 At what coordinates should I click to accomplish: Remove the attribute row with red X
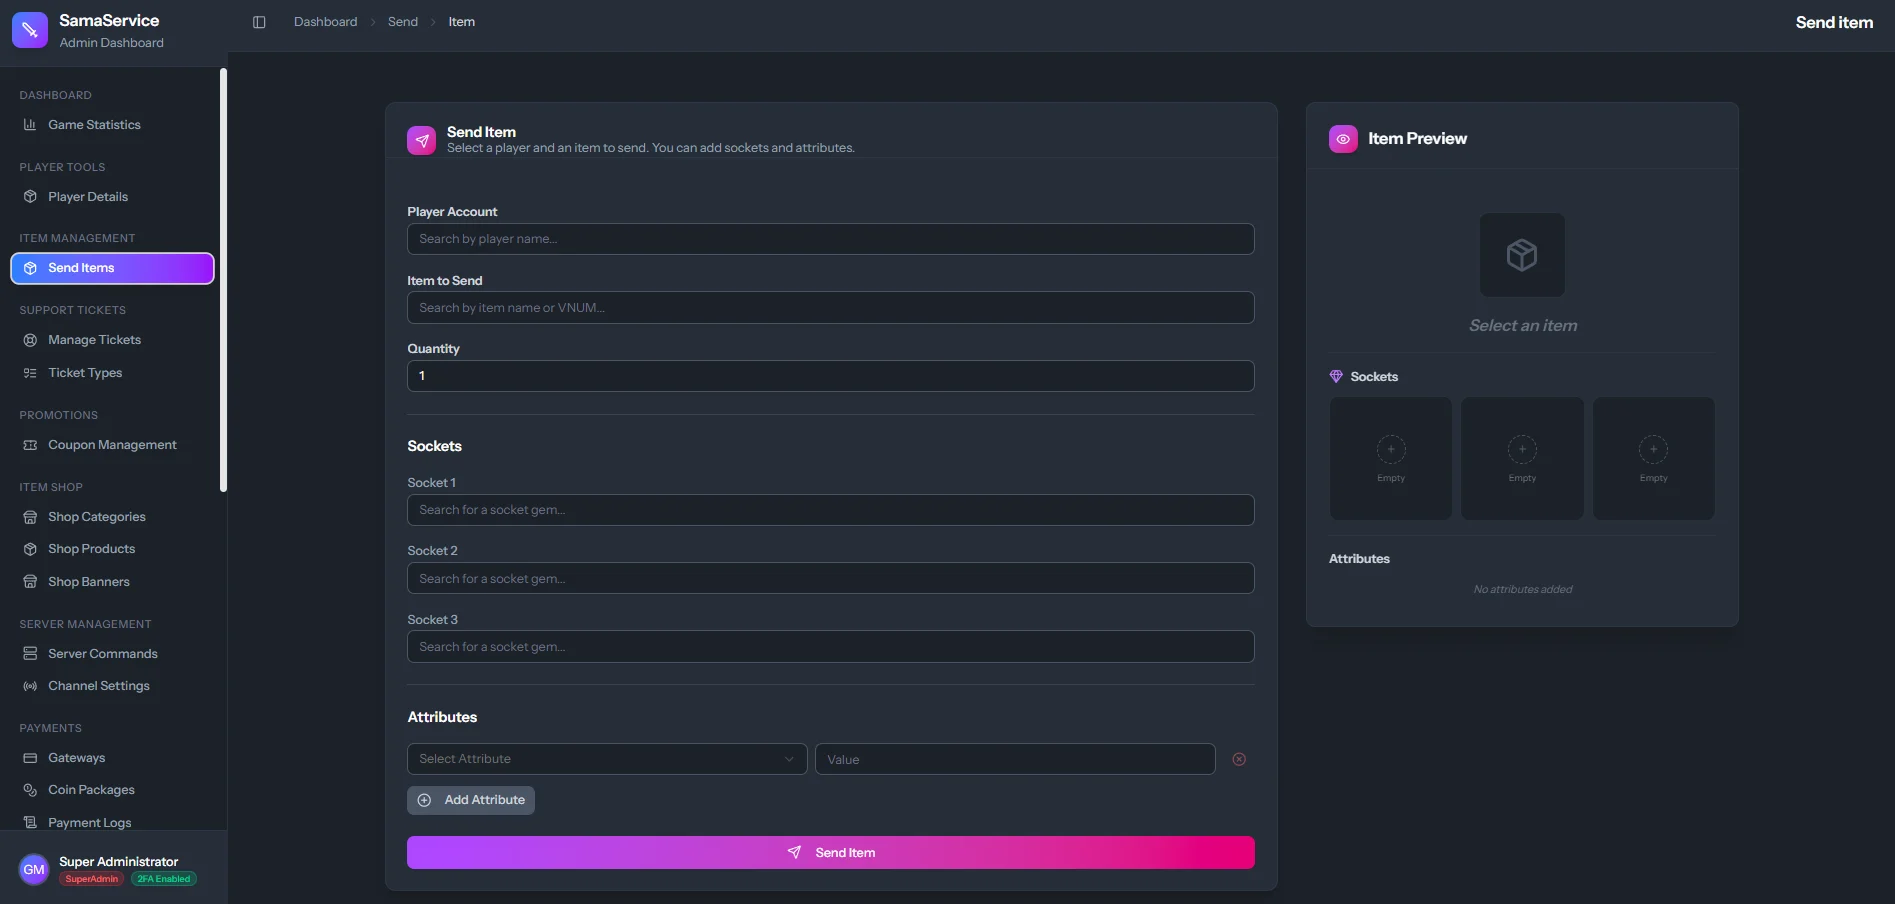pyautogui.click(x=1239, y=759)
